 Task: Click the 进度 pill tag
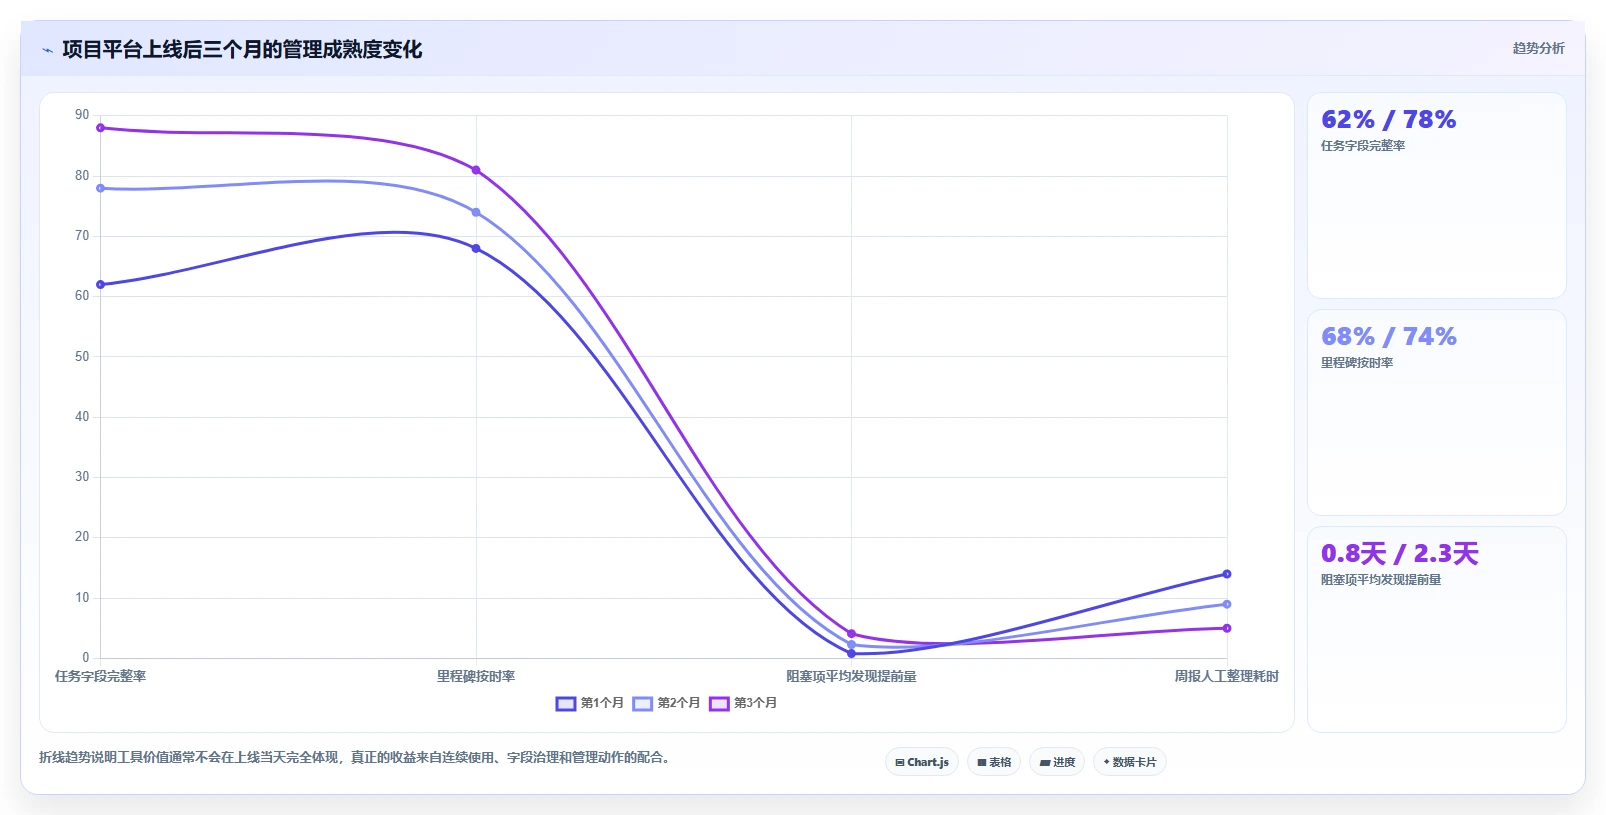tap(1057, 762)
